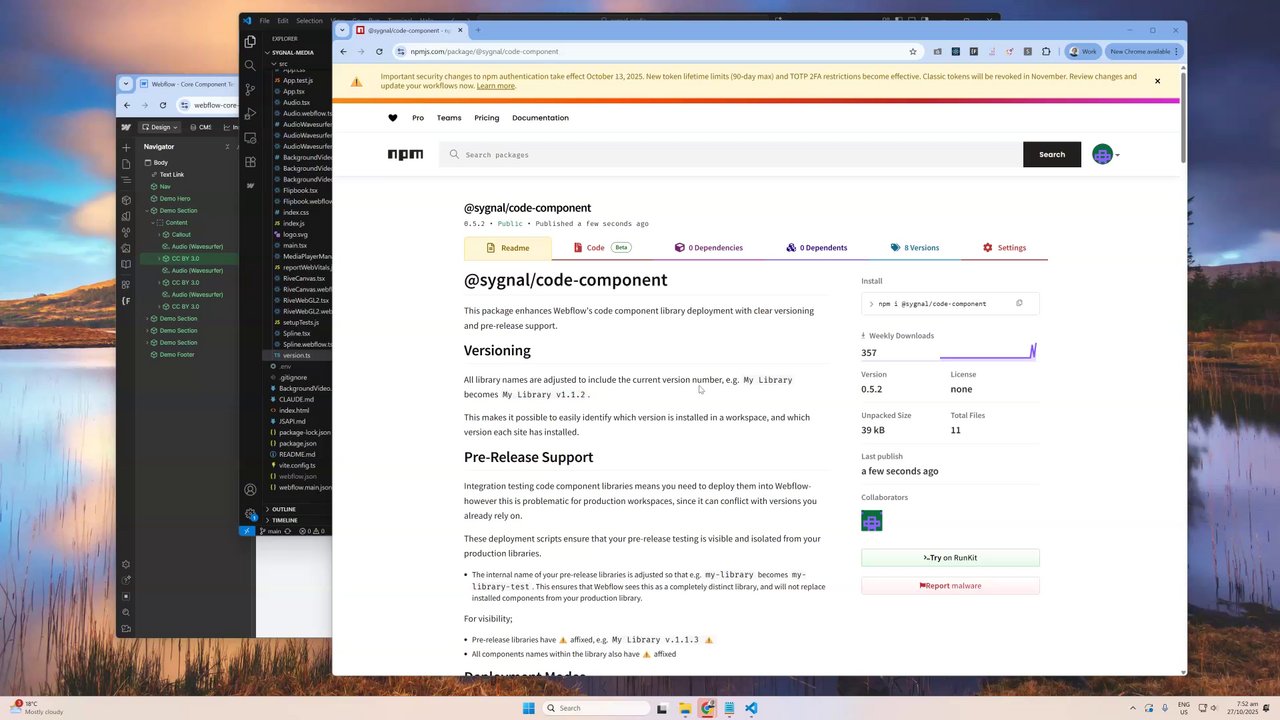The image size is (1280, 720).
Task: Open Webflow search magnifier at sidebar bottom
Action: 126,612
